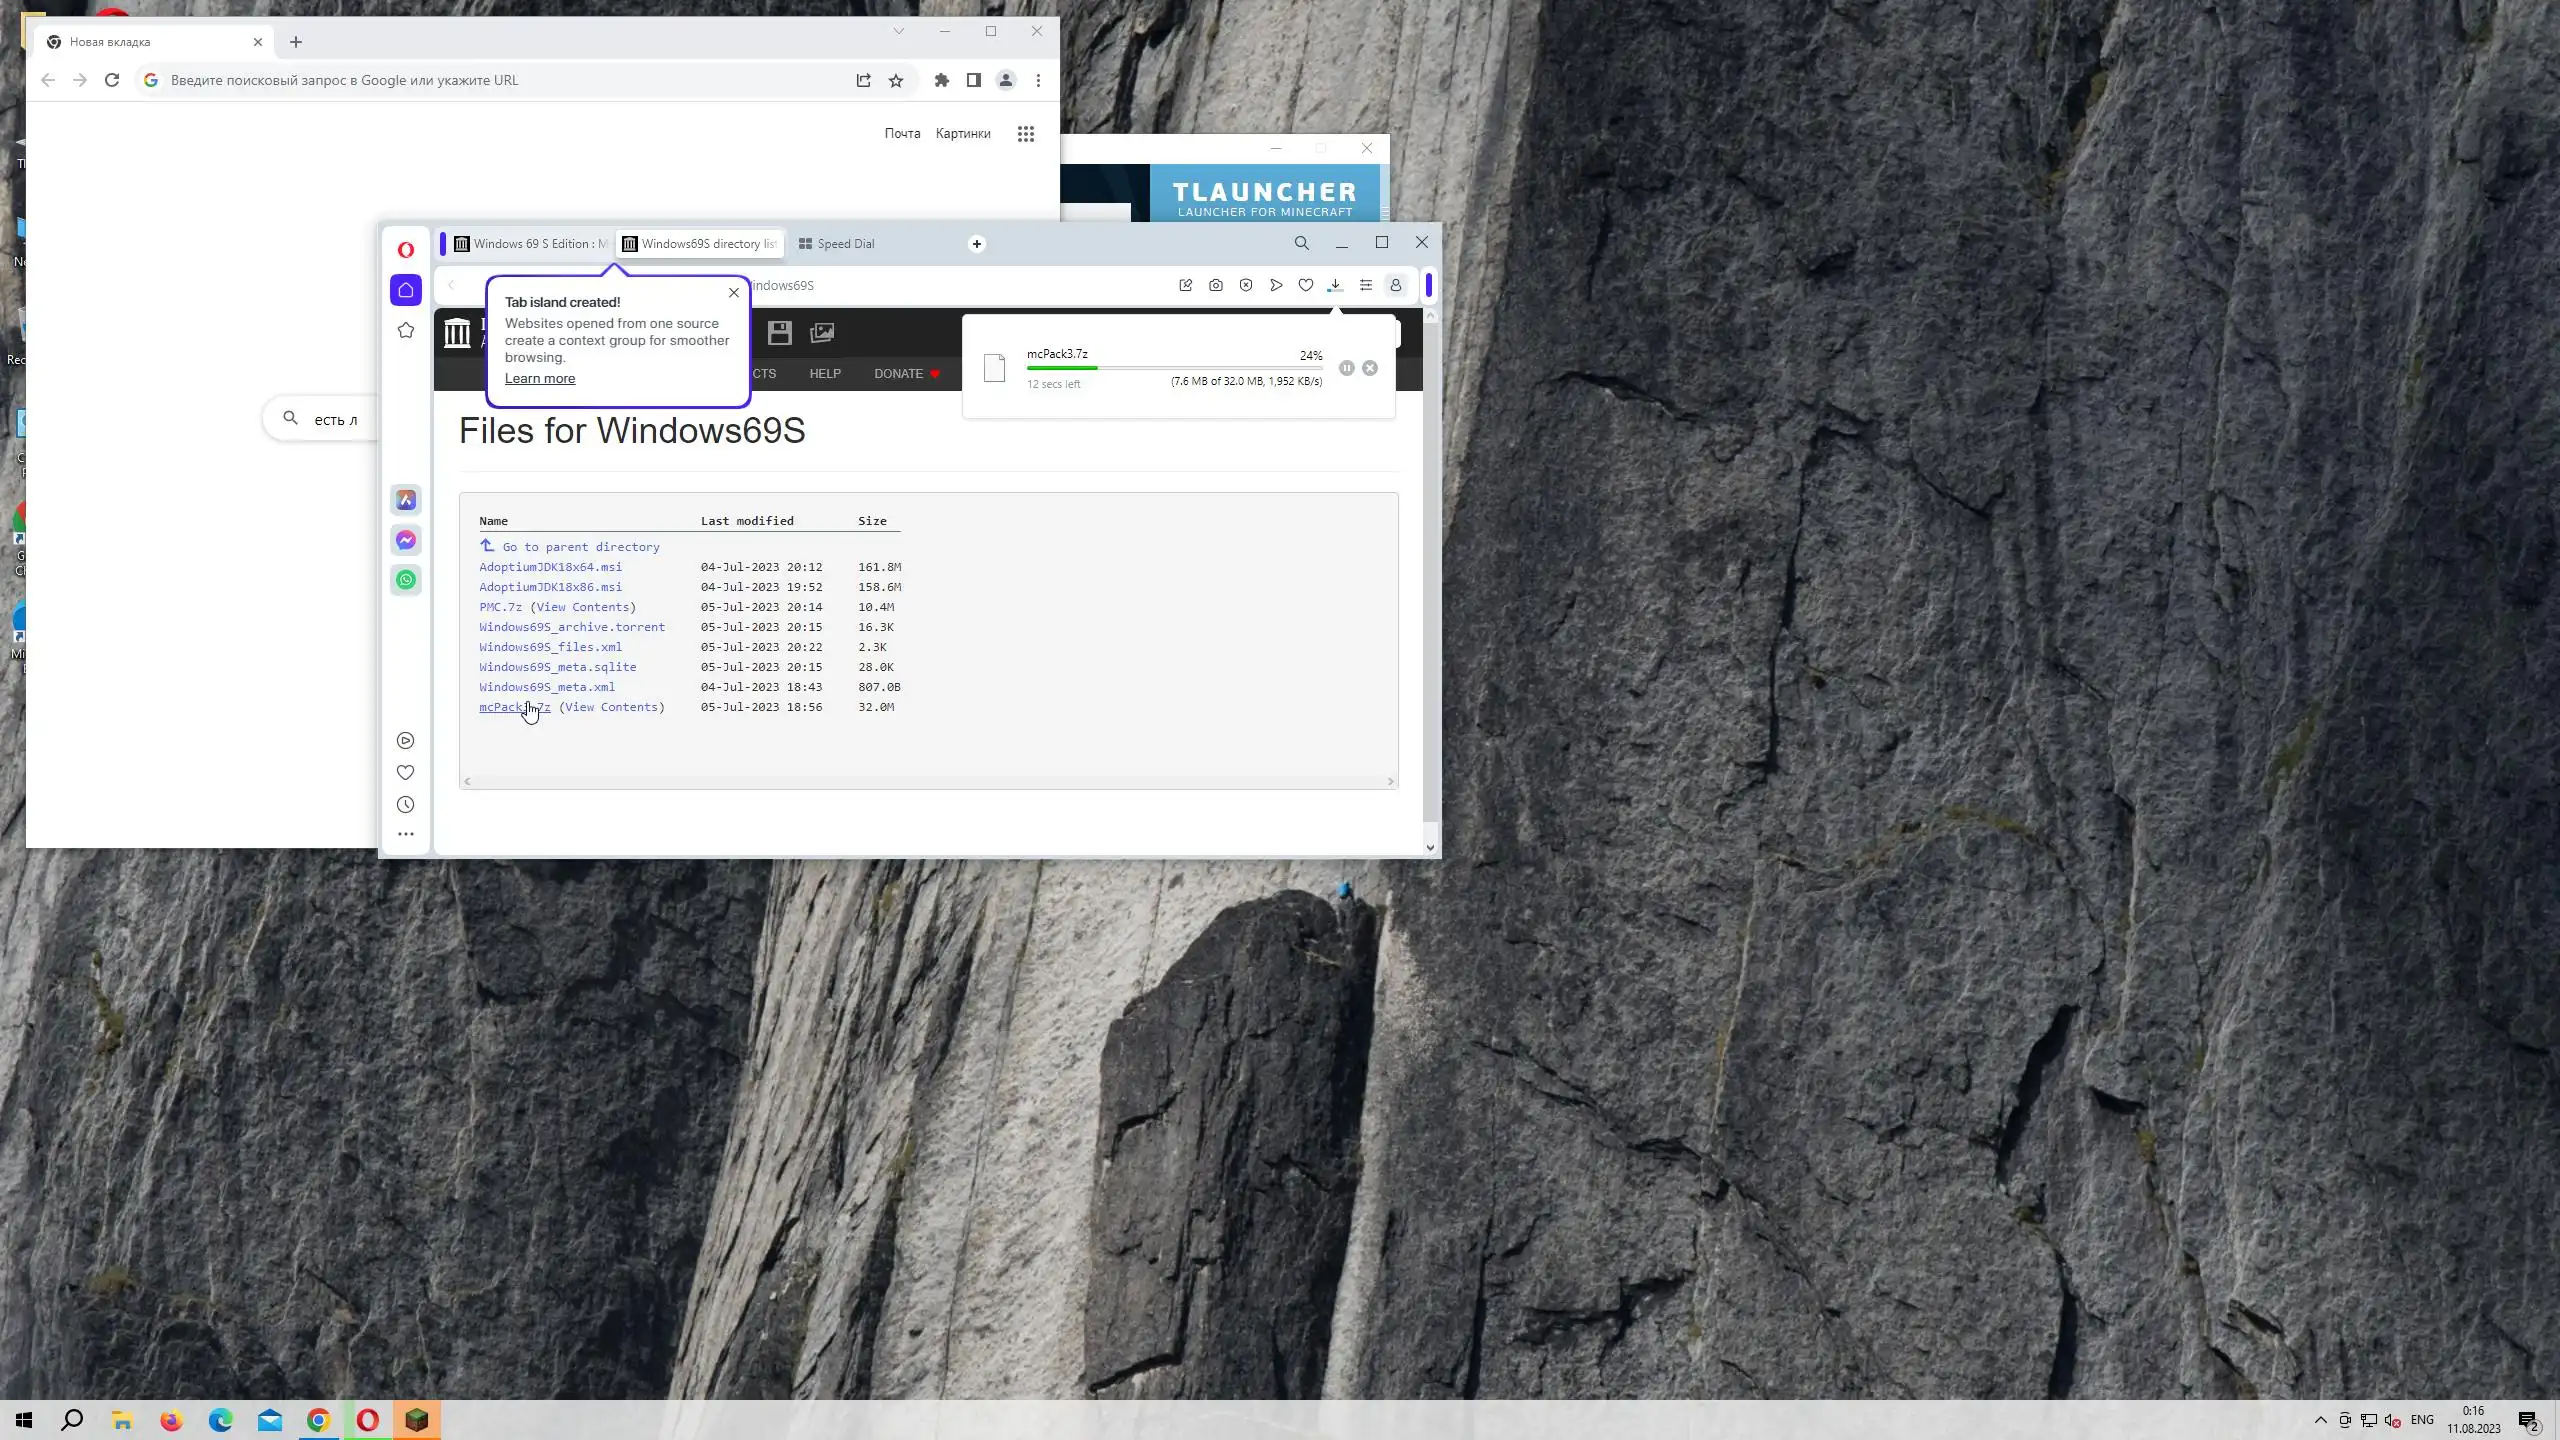The height and width of the screenshot is (1440, 2560).
Task: Switch to the Speed Dial tab
Action: tap(845, 244)
